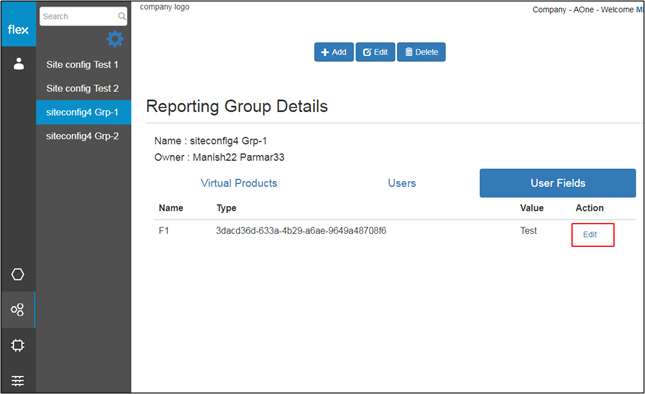This screenshot has height=394, width=645.
Task: Select siteconfig4 Grp-1 in list
Action: [84, 112]
